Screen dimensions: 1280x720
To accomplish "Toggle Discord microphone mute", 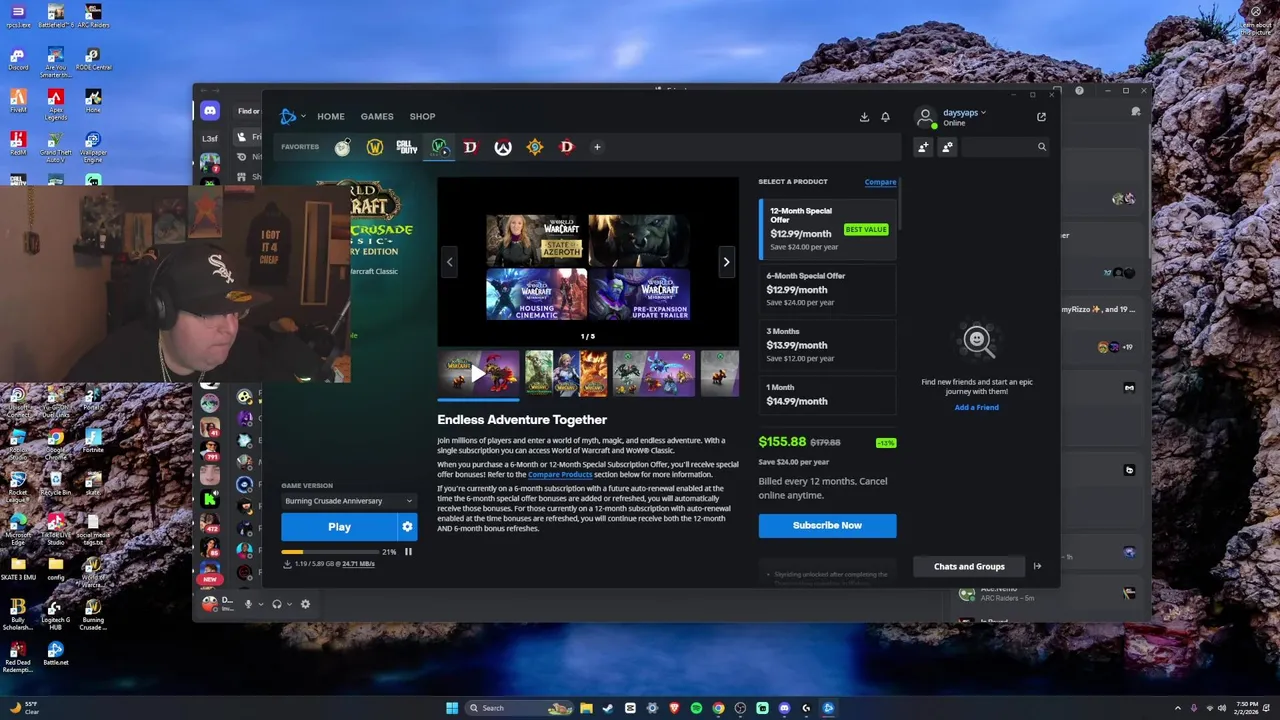I will tap(249, 604).
